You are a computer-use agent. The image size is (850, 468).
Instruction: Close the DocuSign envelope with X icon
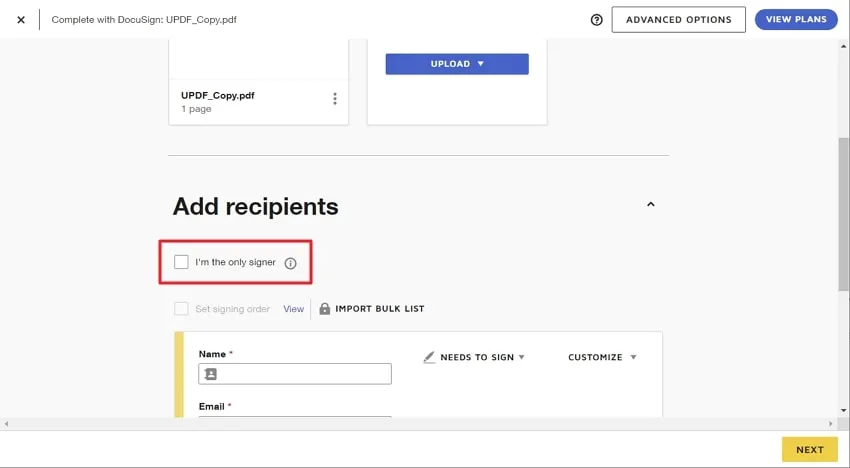click(21, 20)
